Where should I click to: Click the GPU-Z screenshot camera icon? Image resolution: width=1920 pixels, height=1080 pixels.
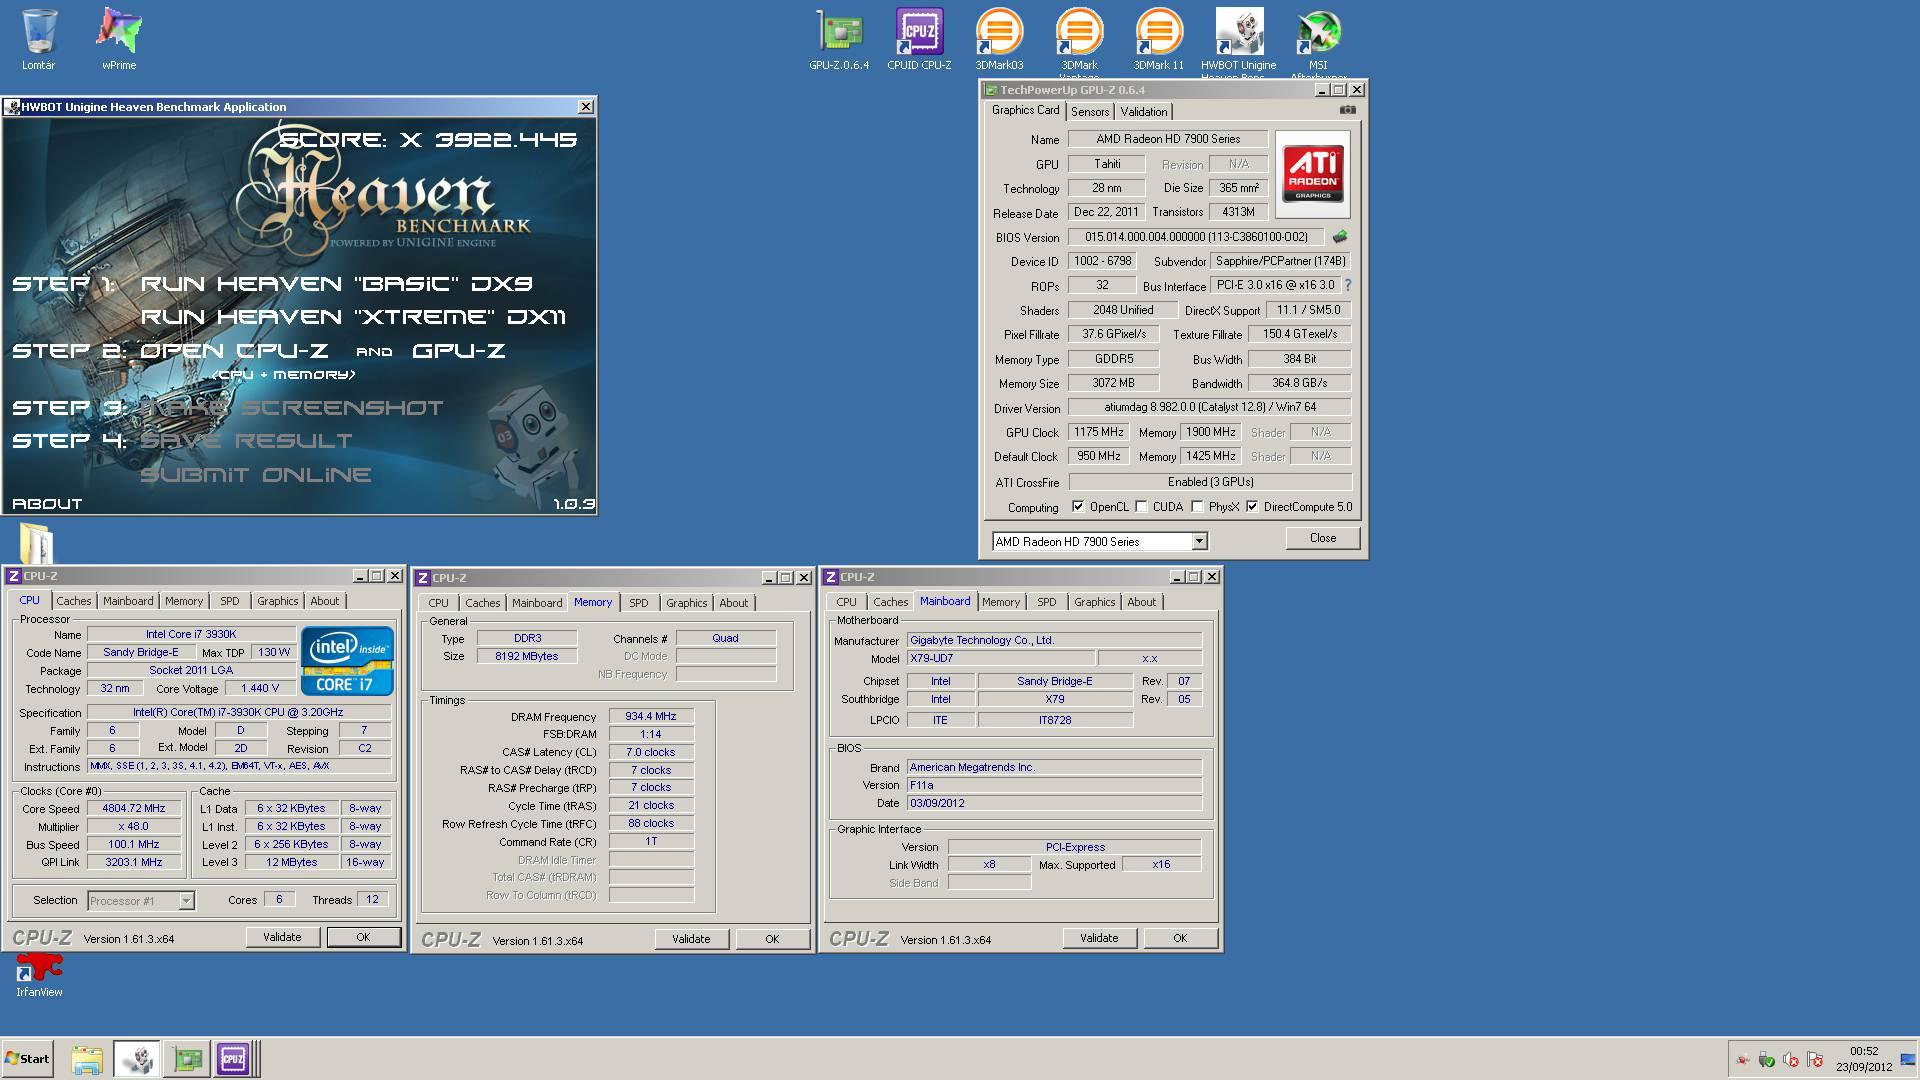point(1348,110)
